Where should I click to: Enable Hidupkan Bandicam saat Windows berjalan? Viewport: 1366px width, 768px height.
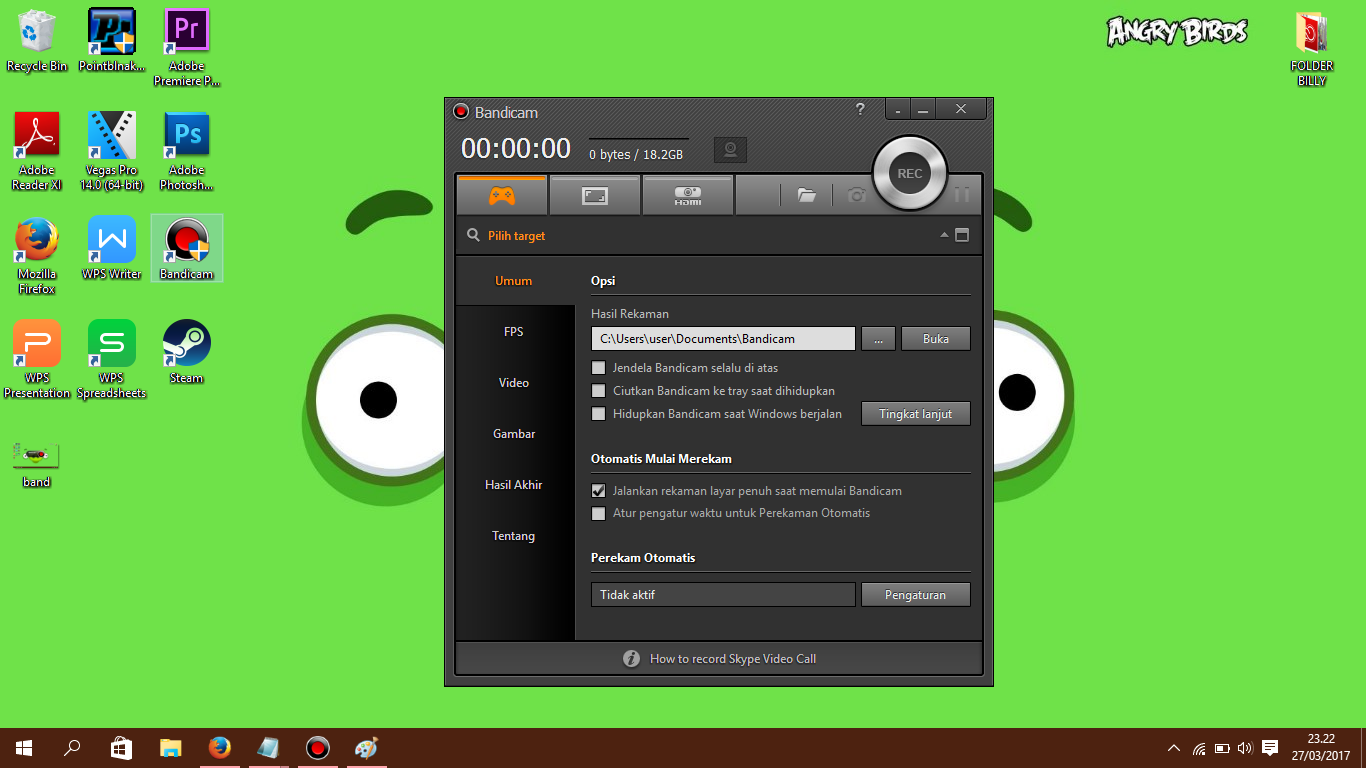(599, 414)
